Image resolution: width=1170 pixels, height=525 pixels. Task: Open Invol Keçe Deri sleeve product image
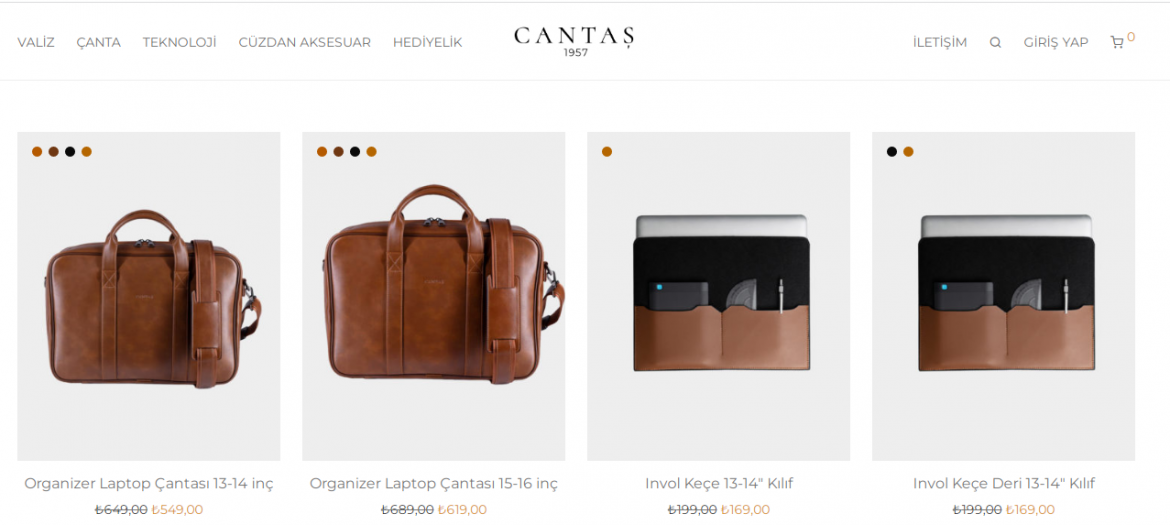(1004, 296)
